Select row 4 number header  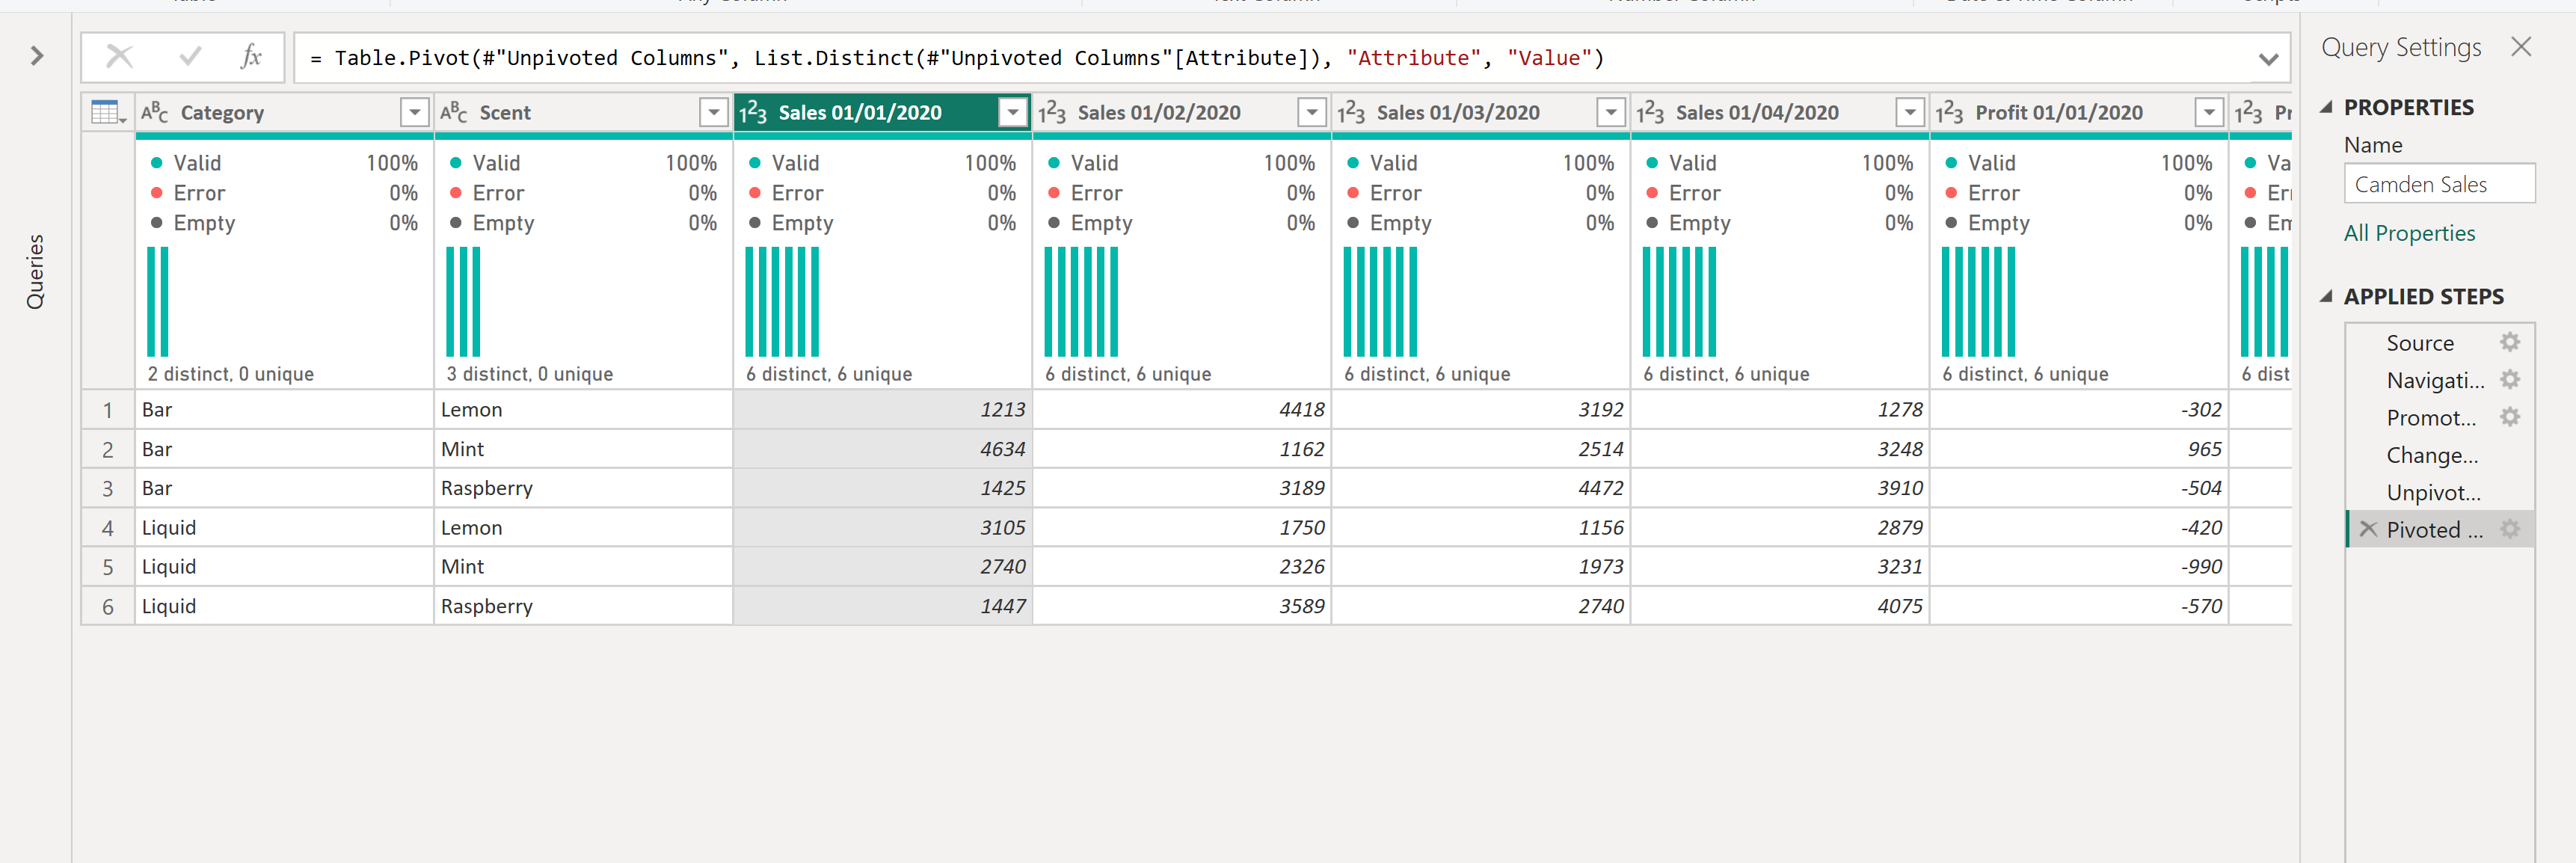(x=108, y=528)
